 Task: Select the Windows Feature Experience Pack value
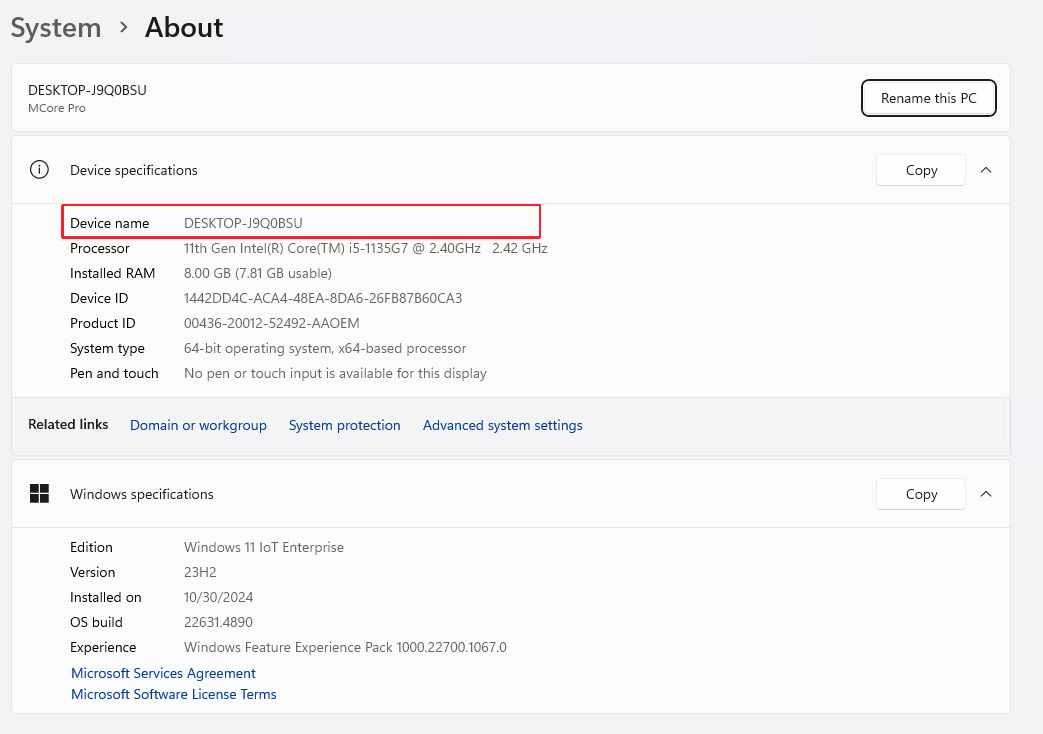point(345,647)
